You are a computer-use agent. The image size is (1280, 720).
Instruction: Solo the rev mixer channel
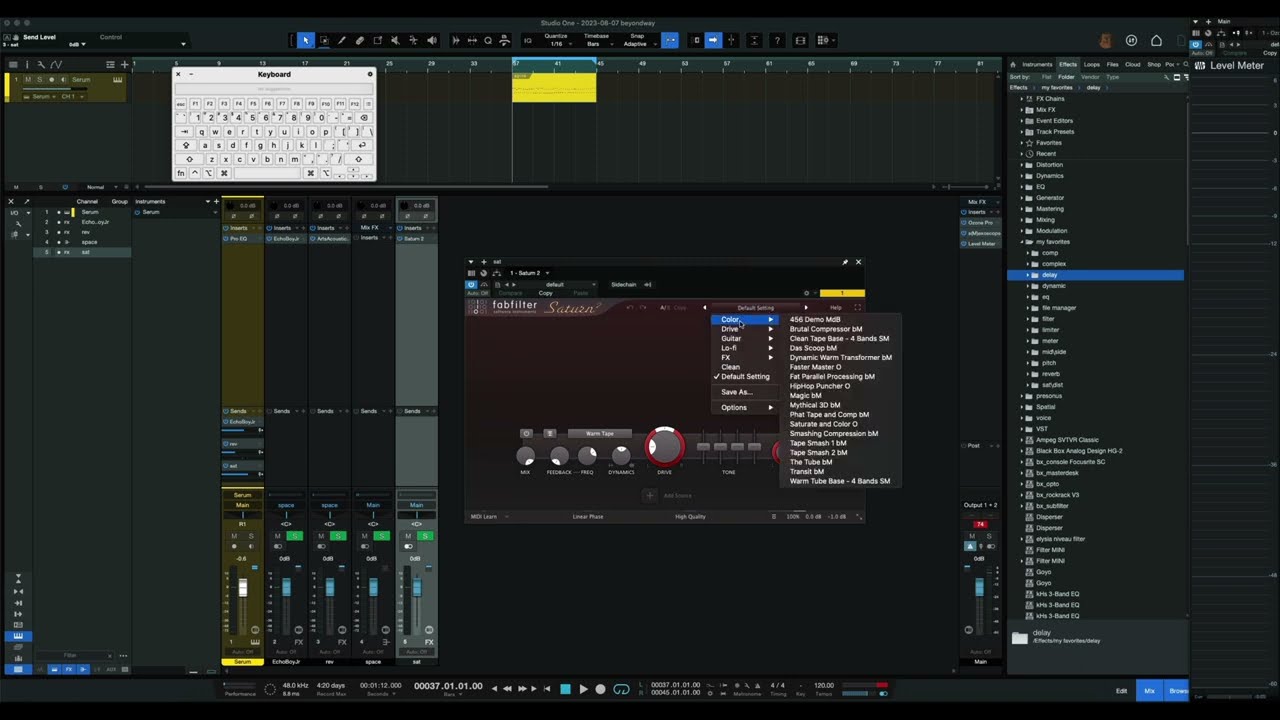pyautogui.click(x=338, y=536)
